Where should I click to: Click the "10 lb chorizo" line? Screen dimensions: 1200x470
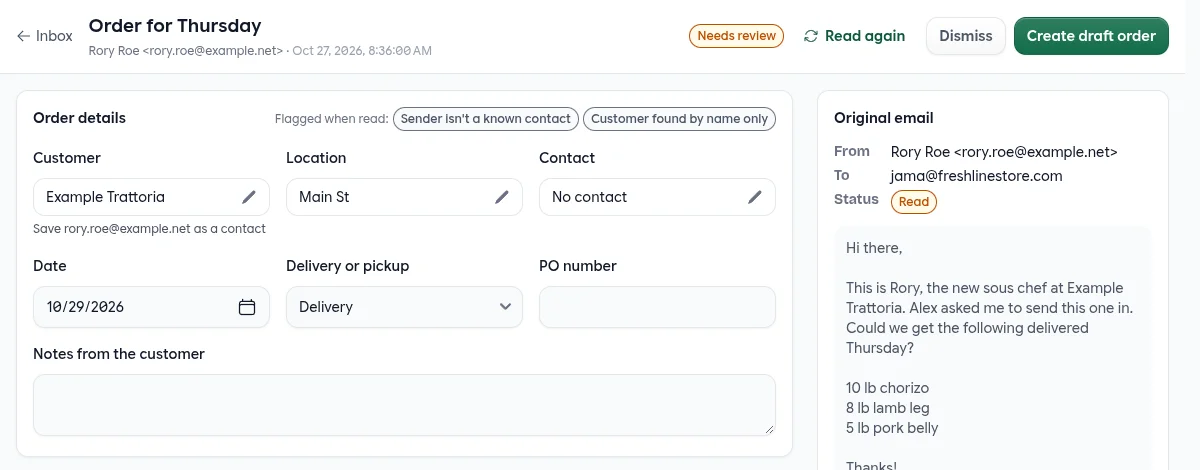pos(888,388)
